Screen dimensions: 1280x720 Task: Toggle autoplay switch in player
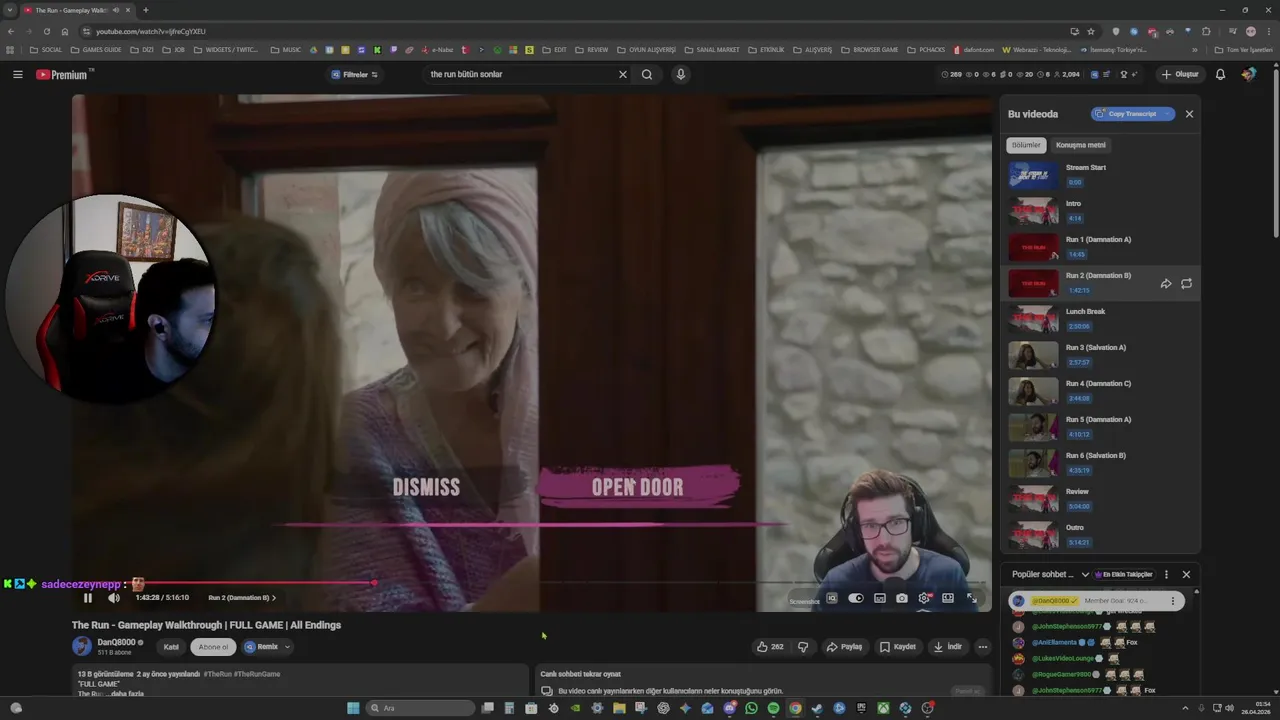[856, 598]
